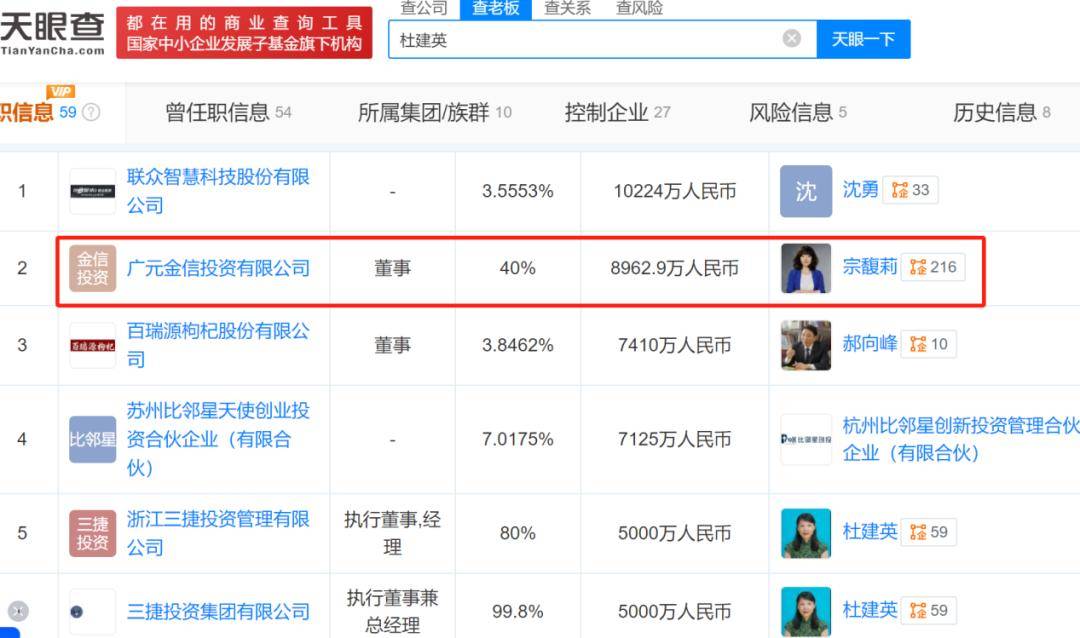The height and width of the screenshot is (638, 1080).
Task: Clear the search box with the X icon
Action: click(x=791, y=38)
